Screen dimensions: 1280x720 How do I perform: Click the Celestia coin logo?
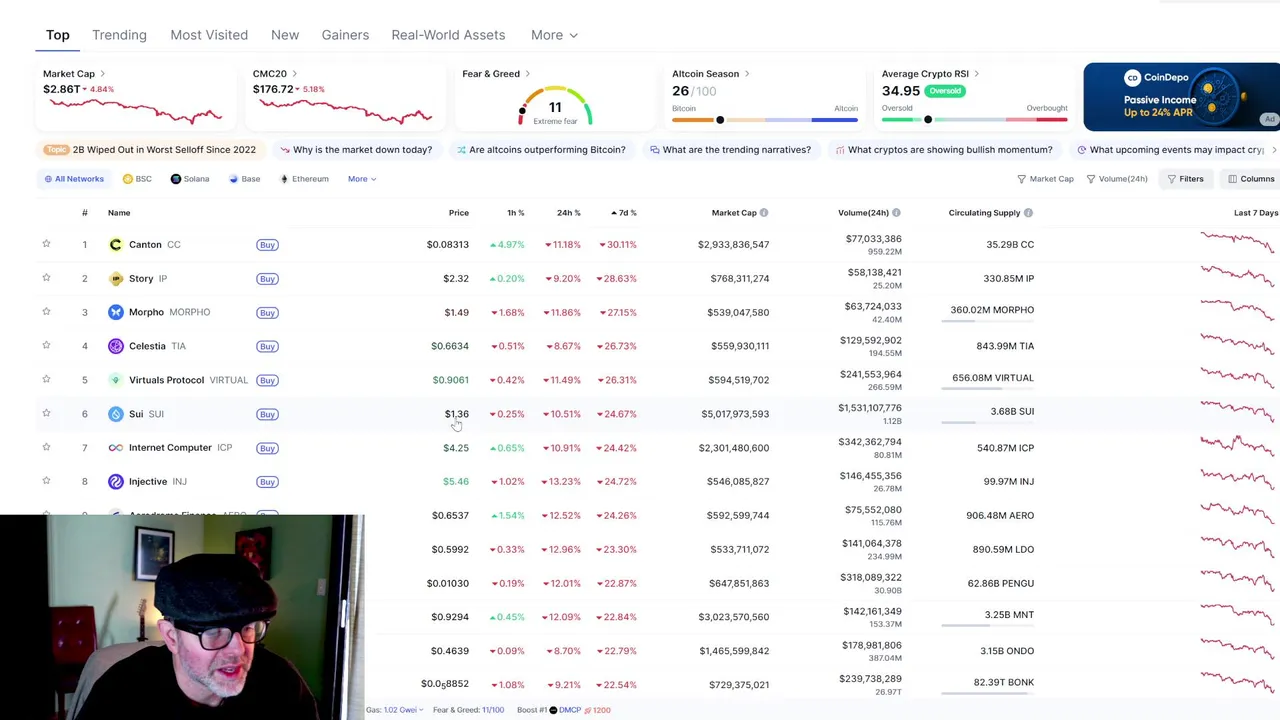click(116, 346)
